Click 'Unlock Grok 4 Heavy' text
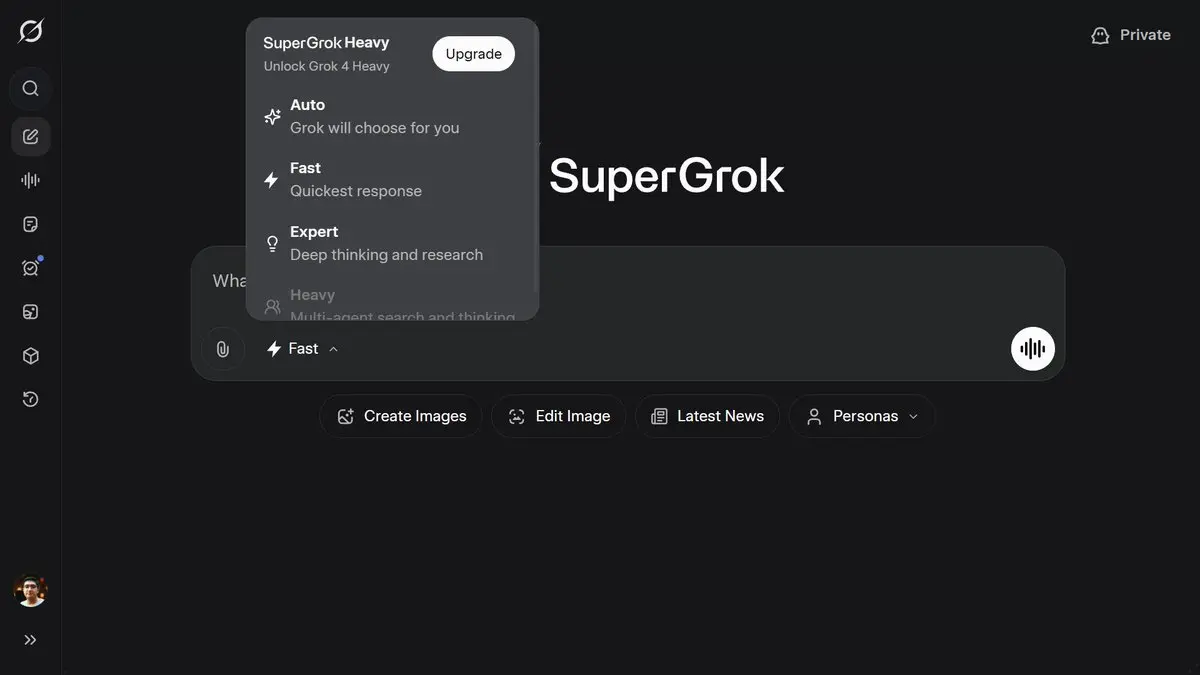 [x=327, y=66]
